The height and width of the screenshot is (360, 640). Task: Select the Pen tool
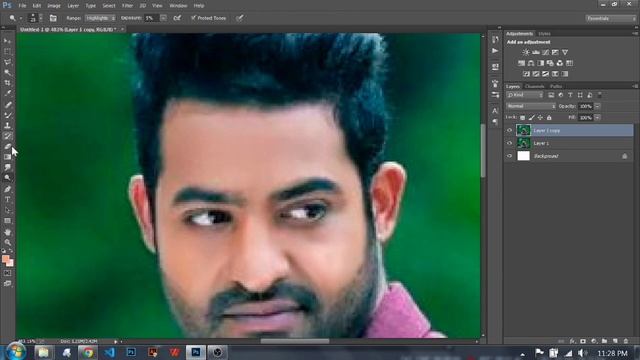pyautogui.click(x=7, y=189)
